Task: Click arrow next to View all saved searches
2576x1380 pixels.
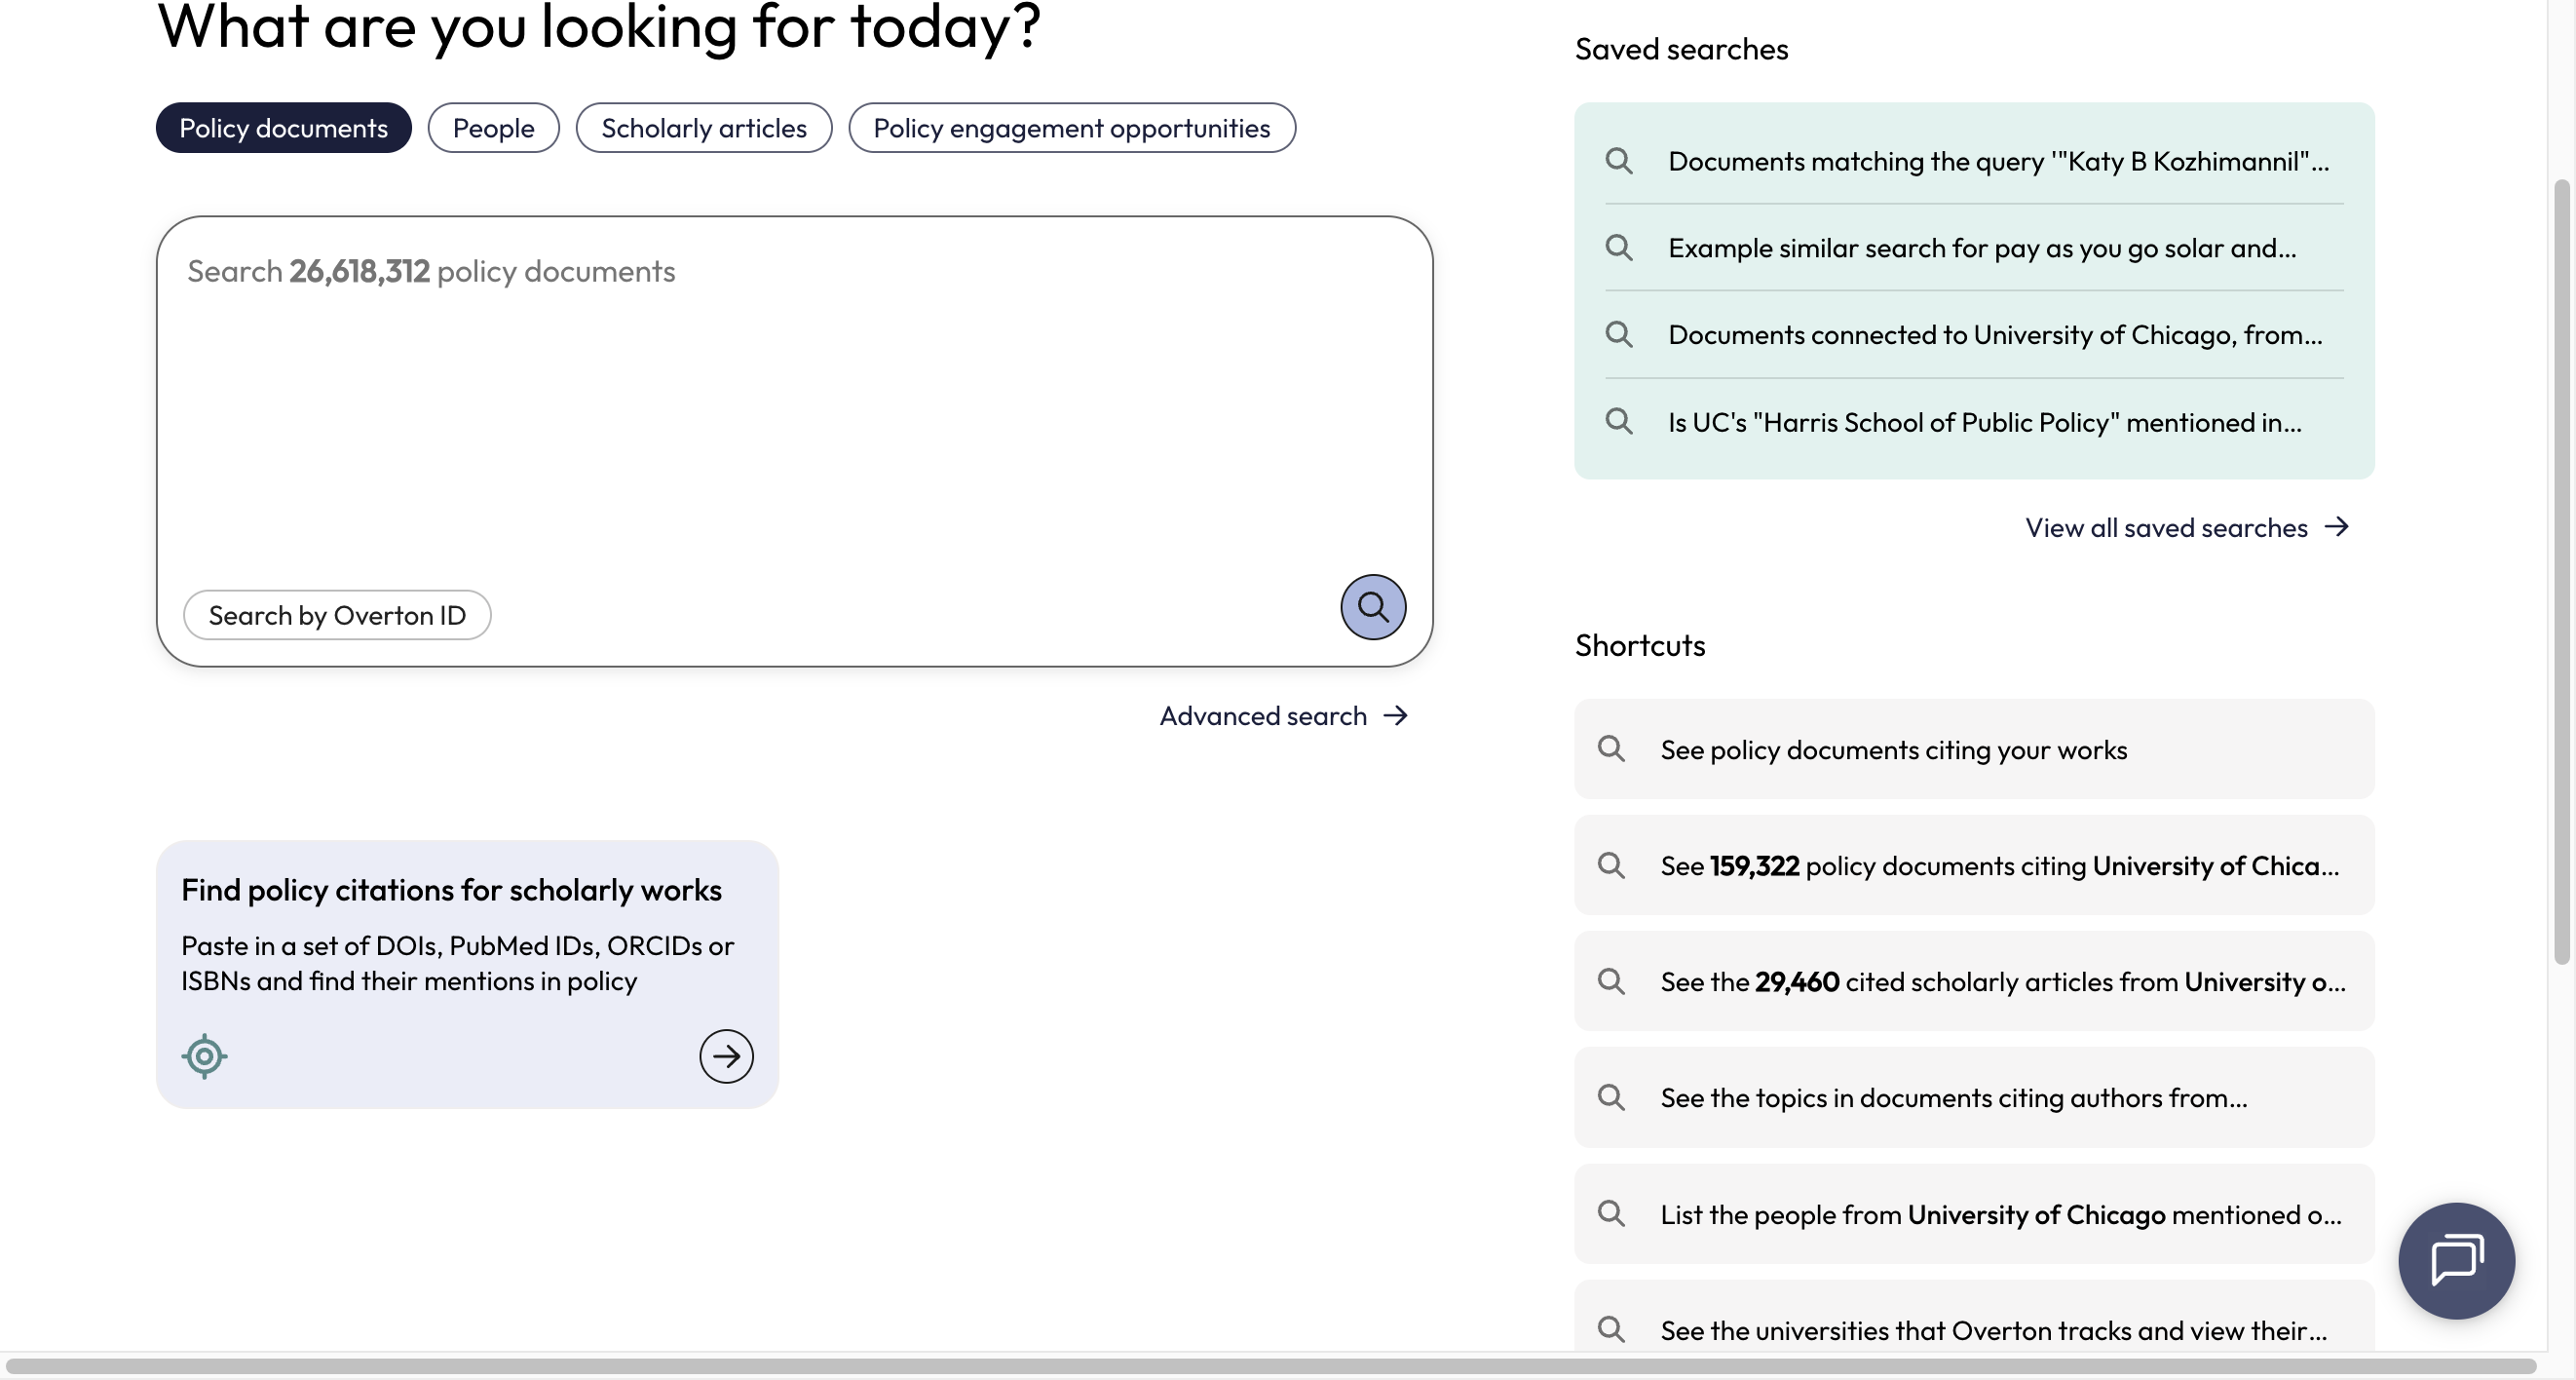Action: coord(2336,527)
